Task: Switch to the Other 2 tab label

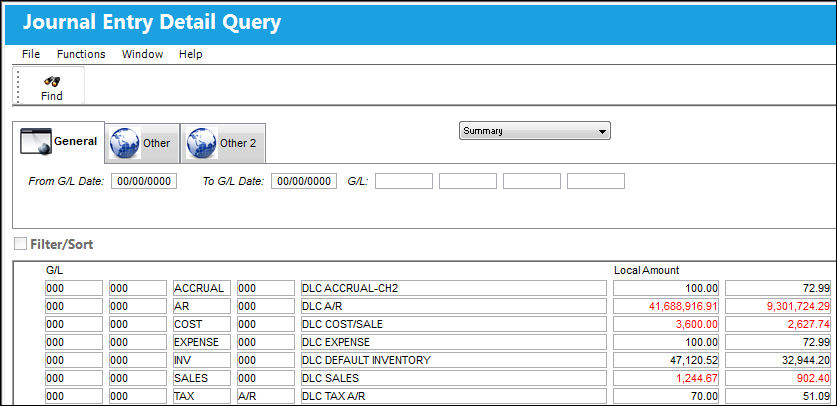Action: pos(238,143)
